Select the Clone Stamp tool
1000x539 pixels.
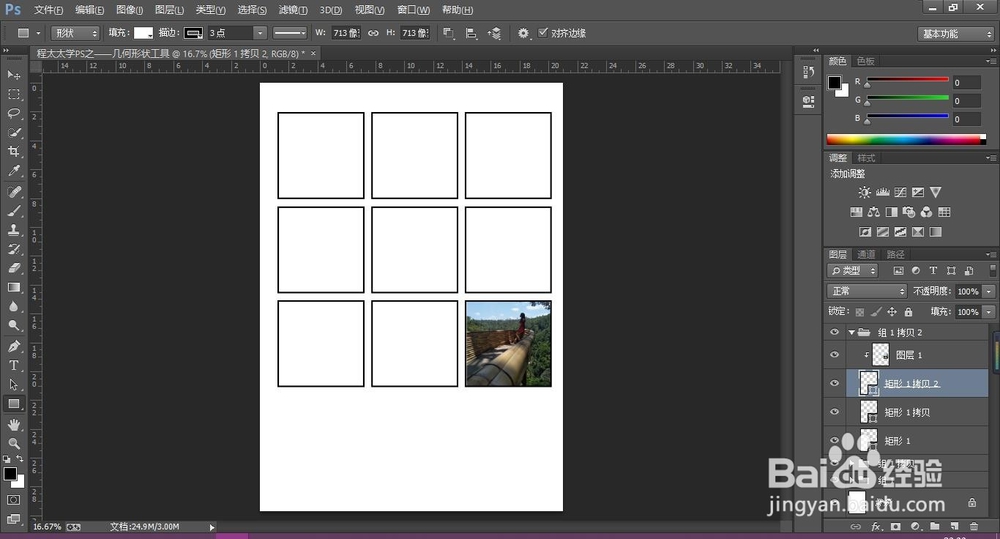[13, 230]
